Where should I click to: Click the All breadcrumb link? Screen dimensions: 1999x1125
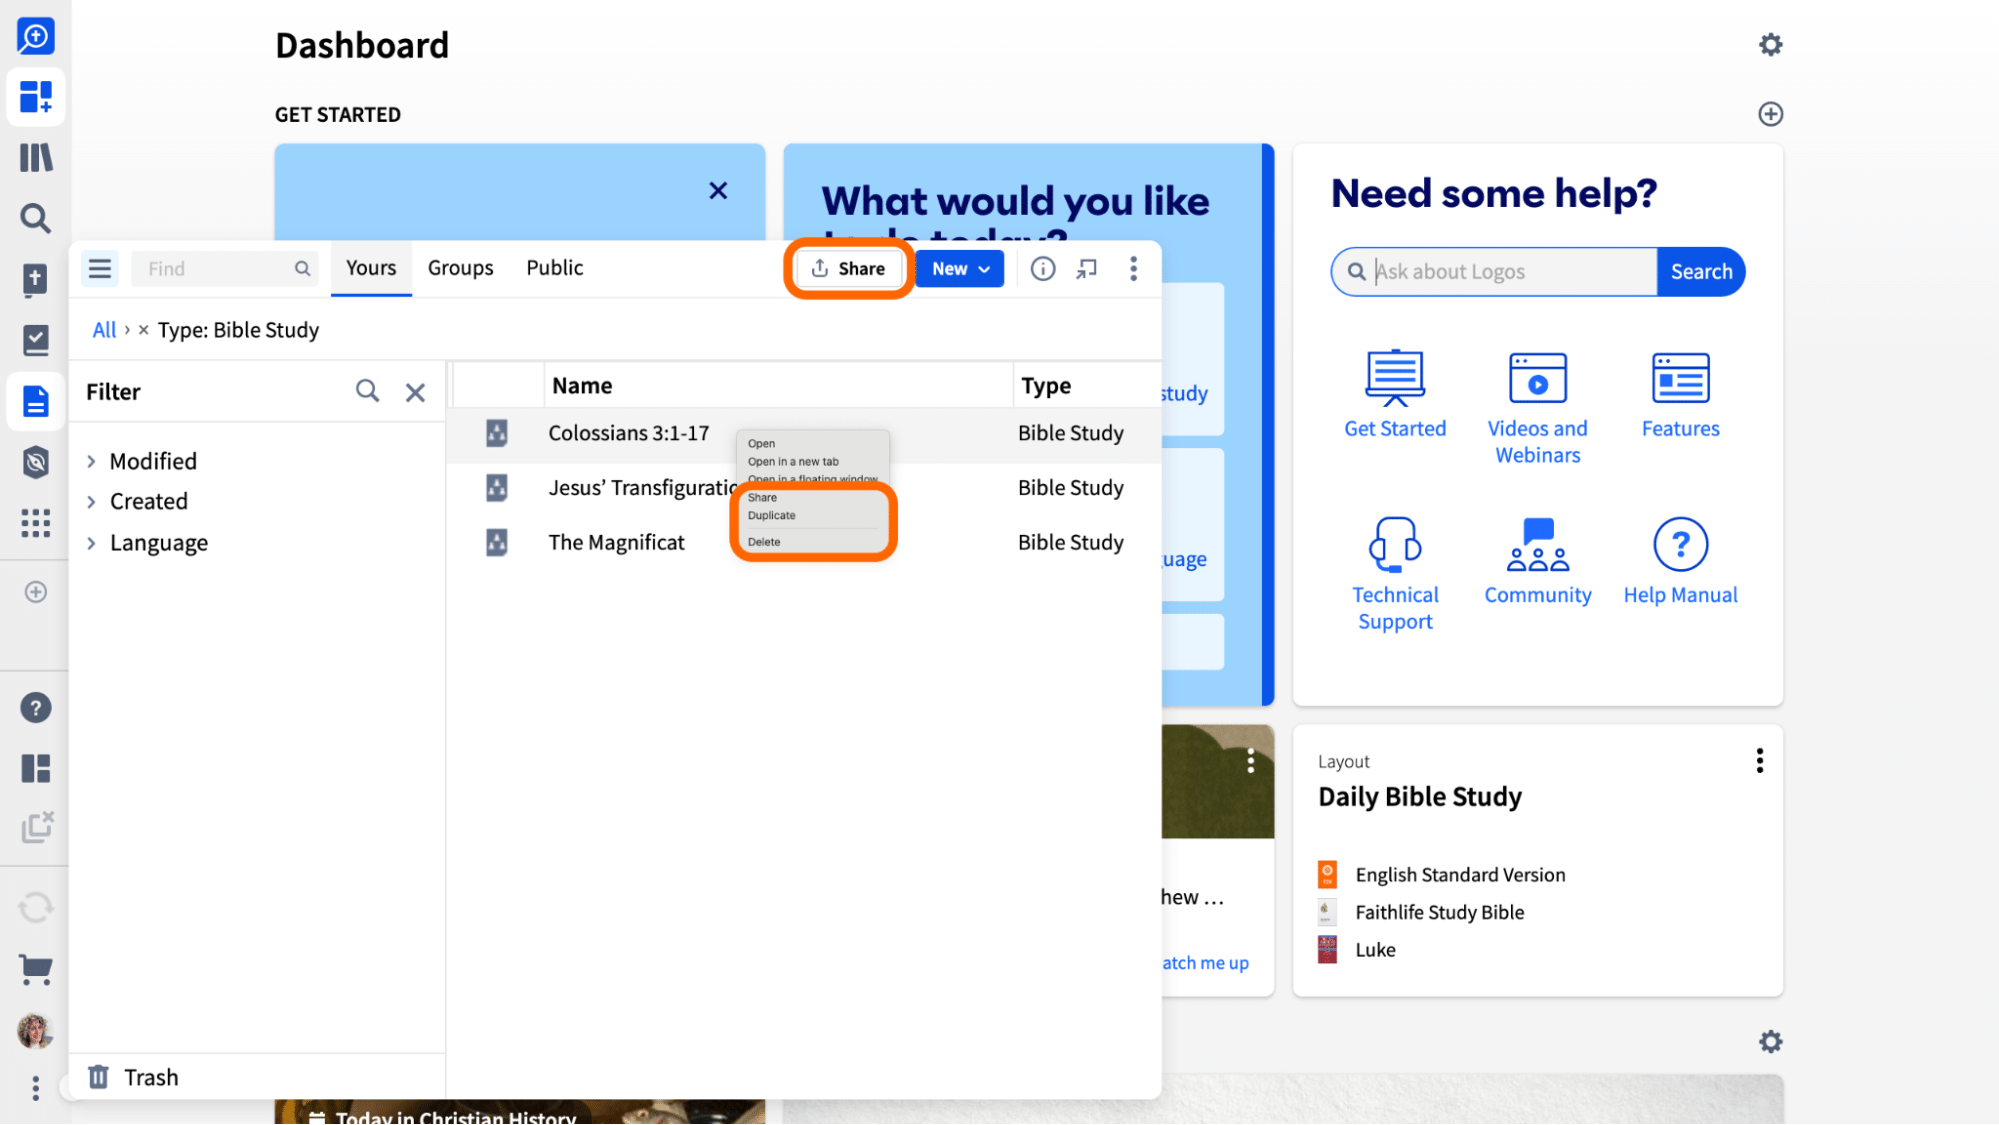tap(104, 330)
